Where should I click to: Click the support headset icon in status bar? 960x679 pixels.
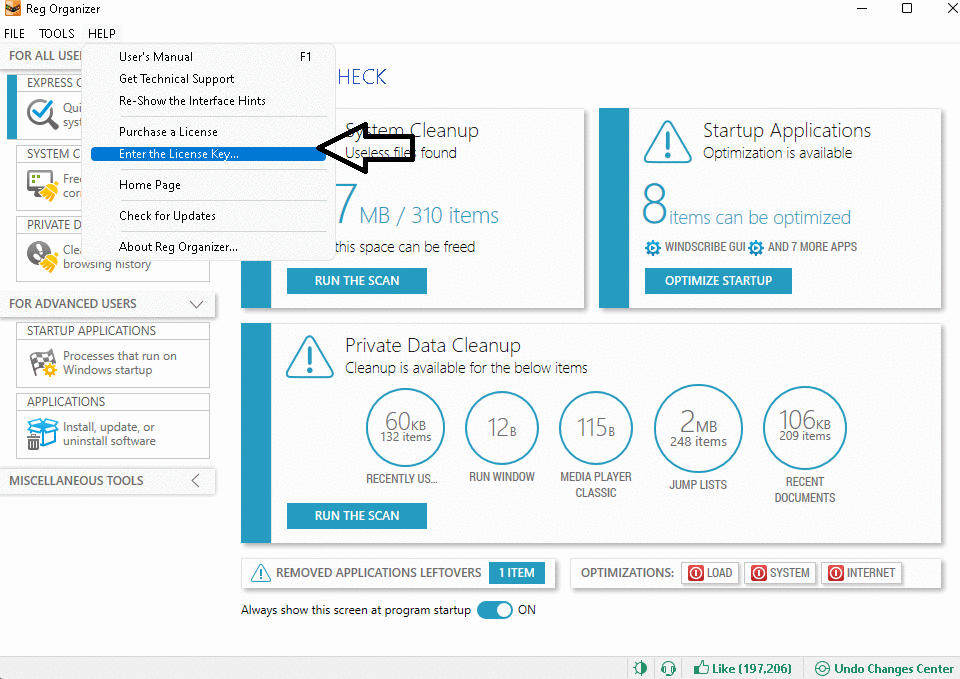coord(669,668)
